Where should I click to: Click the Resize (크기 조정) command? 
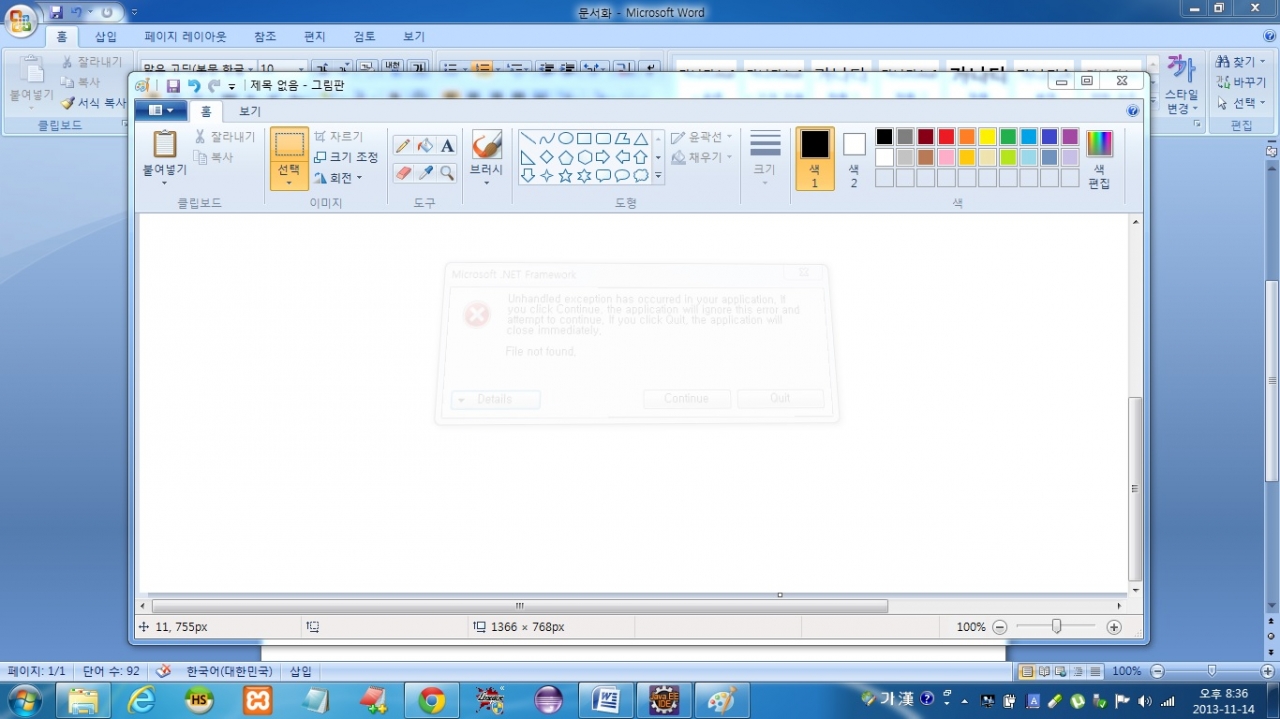coord(346,157)
